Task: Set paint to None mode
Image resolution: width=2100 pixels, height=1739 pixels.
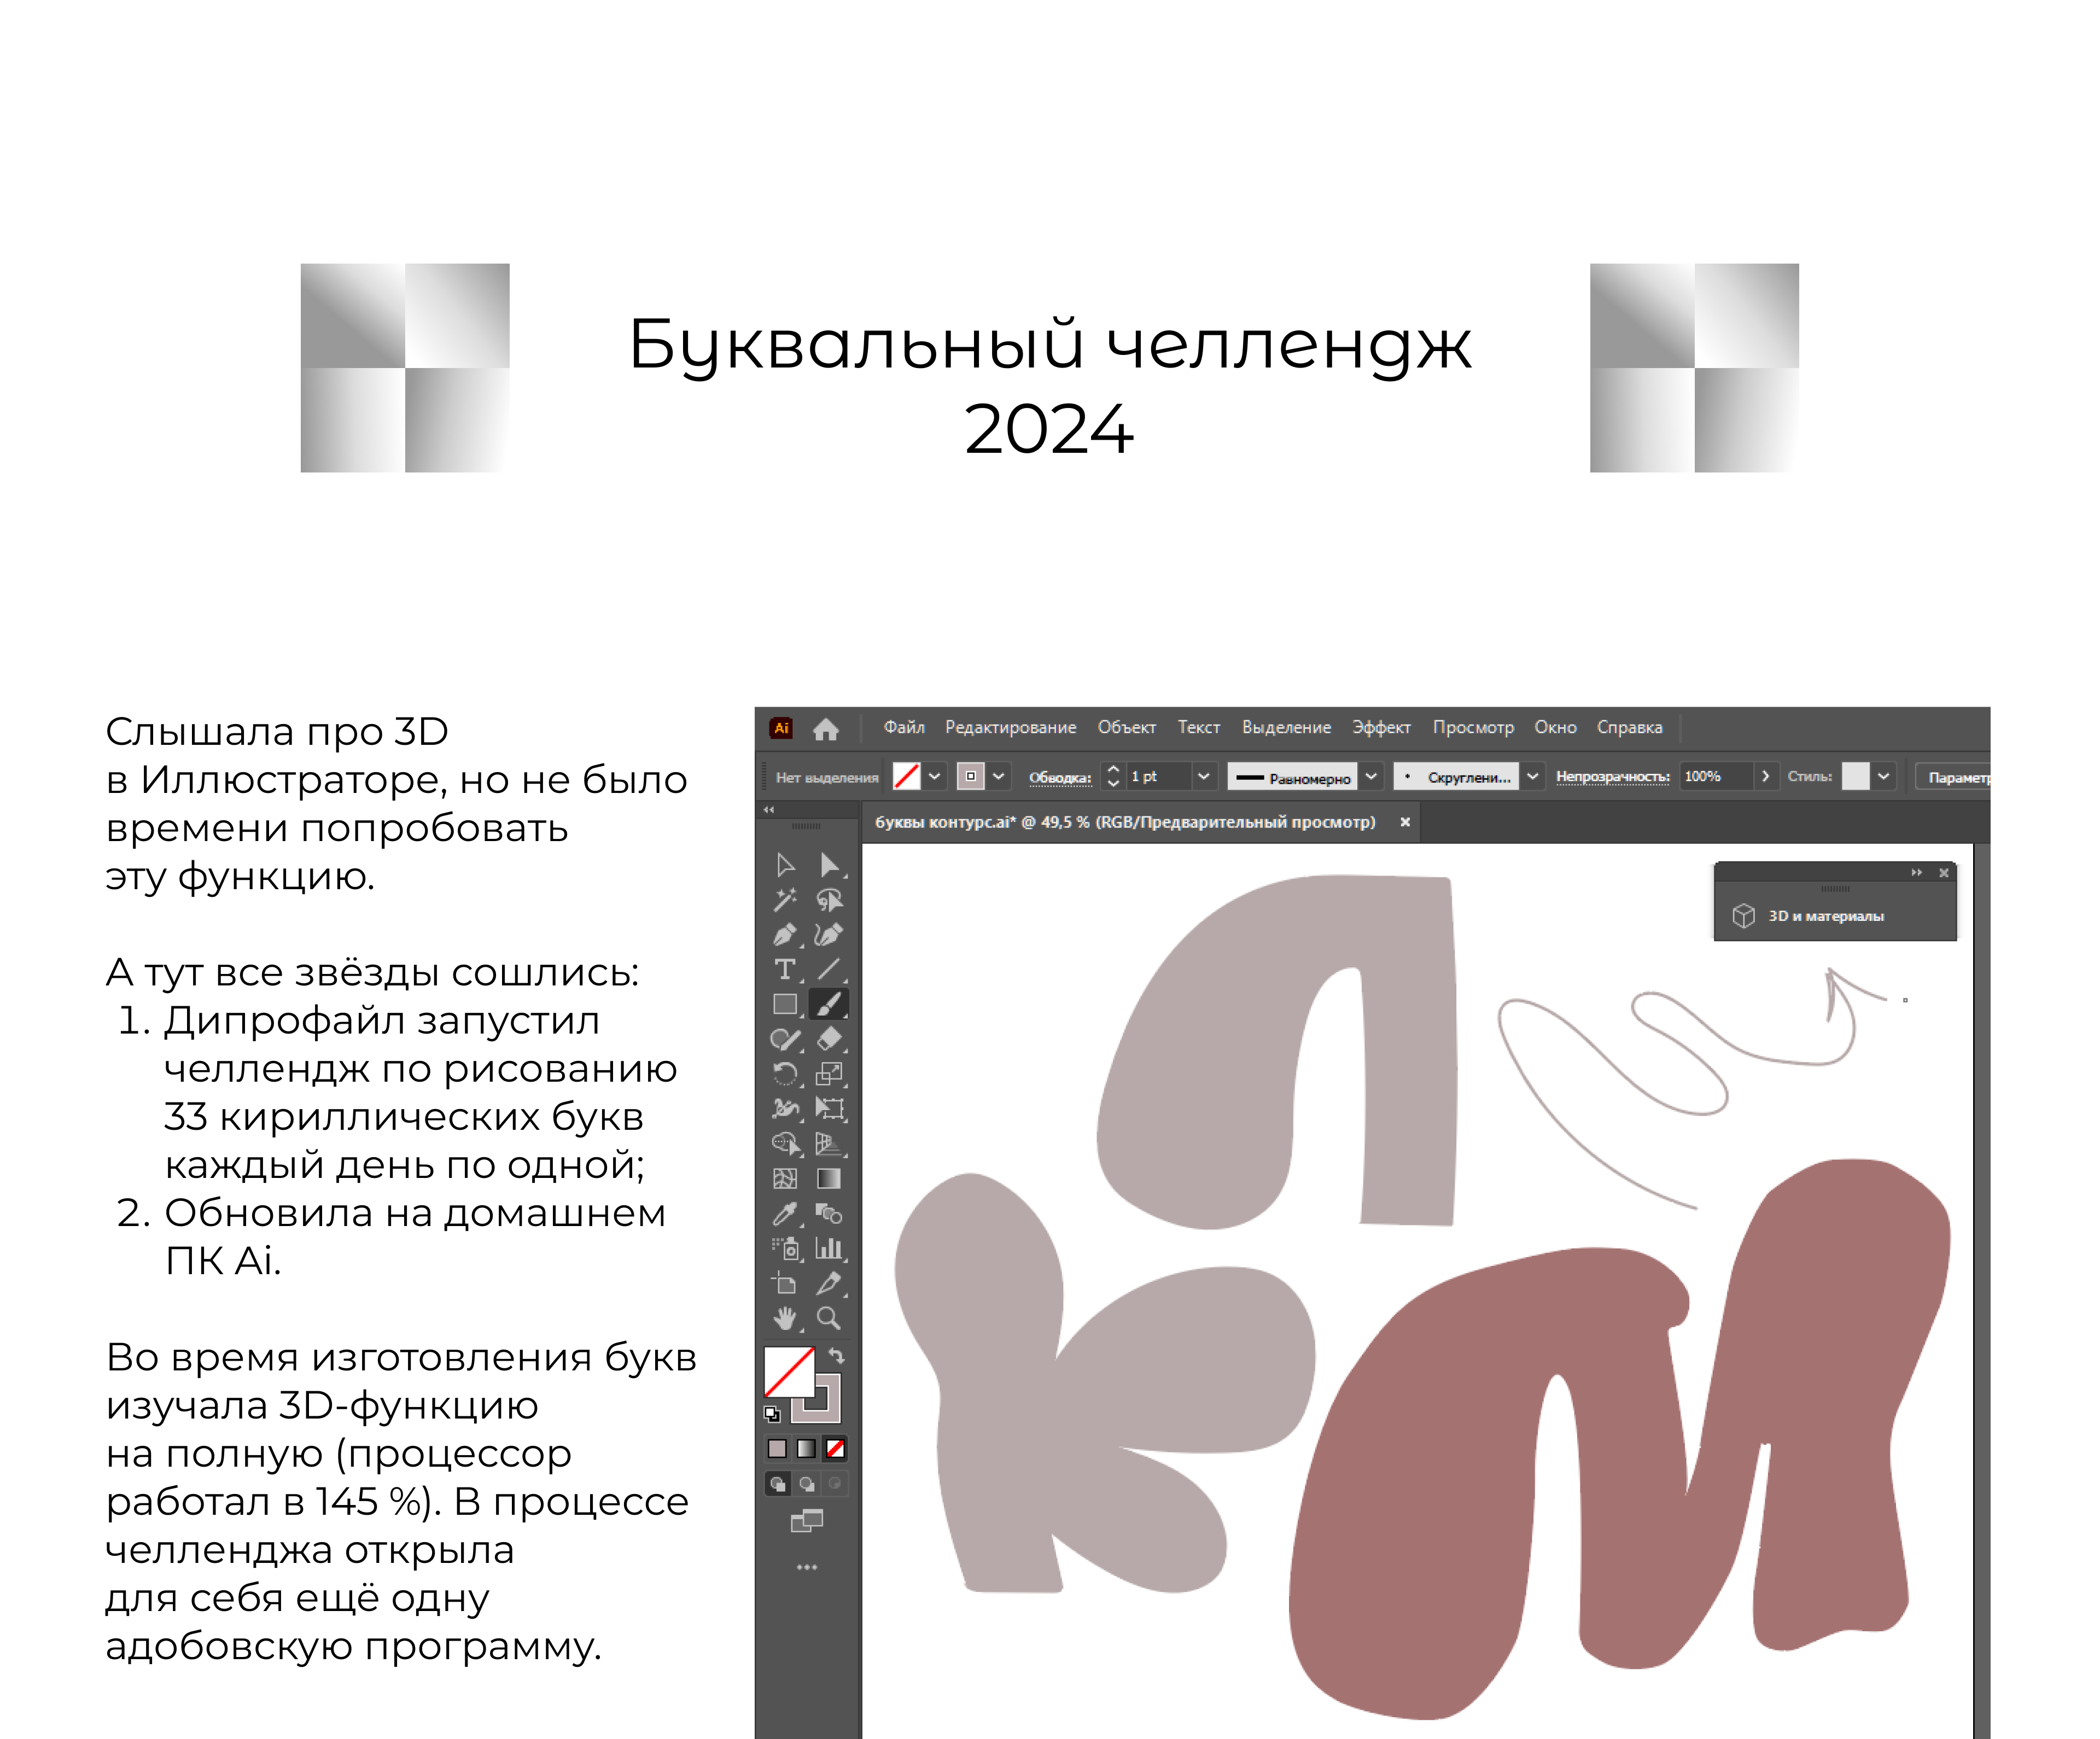Action: pyautogui.click(x=836, y=1448)
